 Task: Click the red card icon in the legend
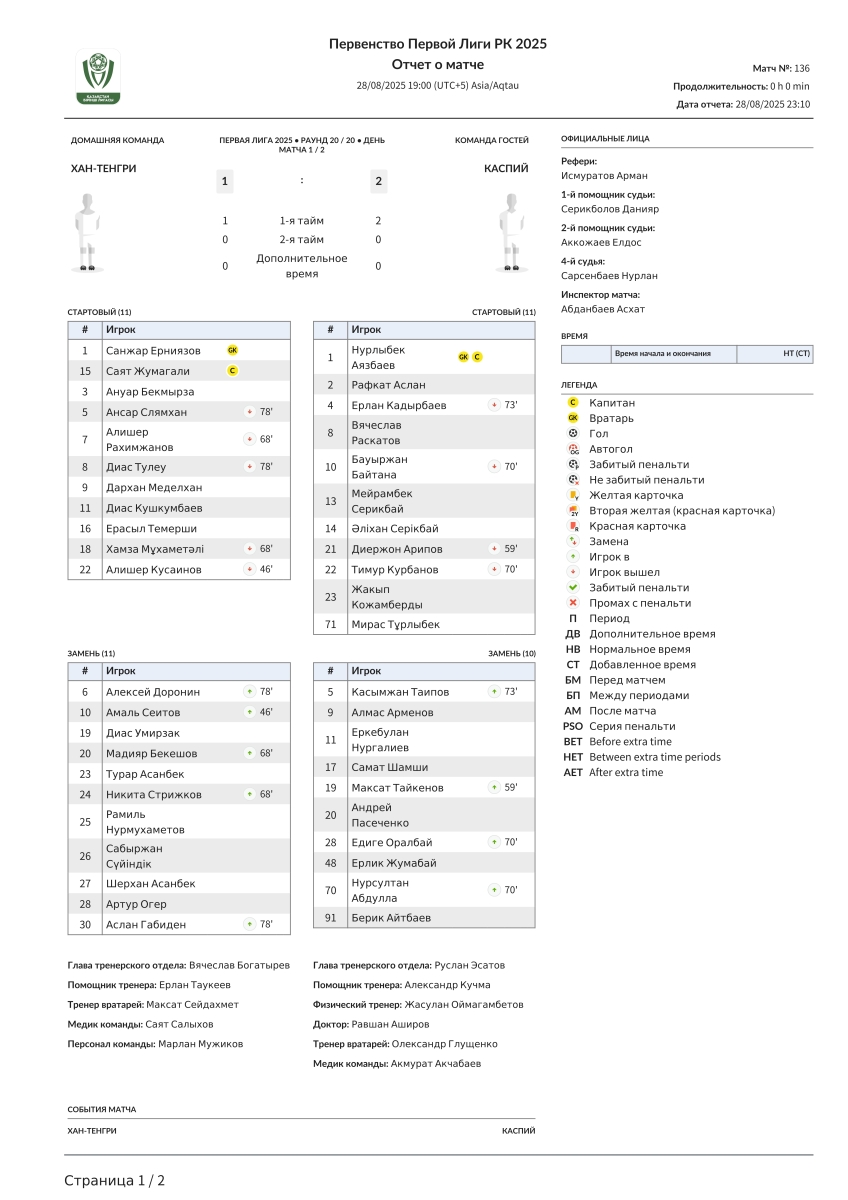point(573,526)
